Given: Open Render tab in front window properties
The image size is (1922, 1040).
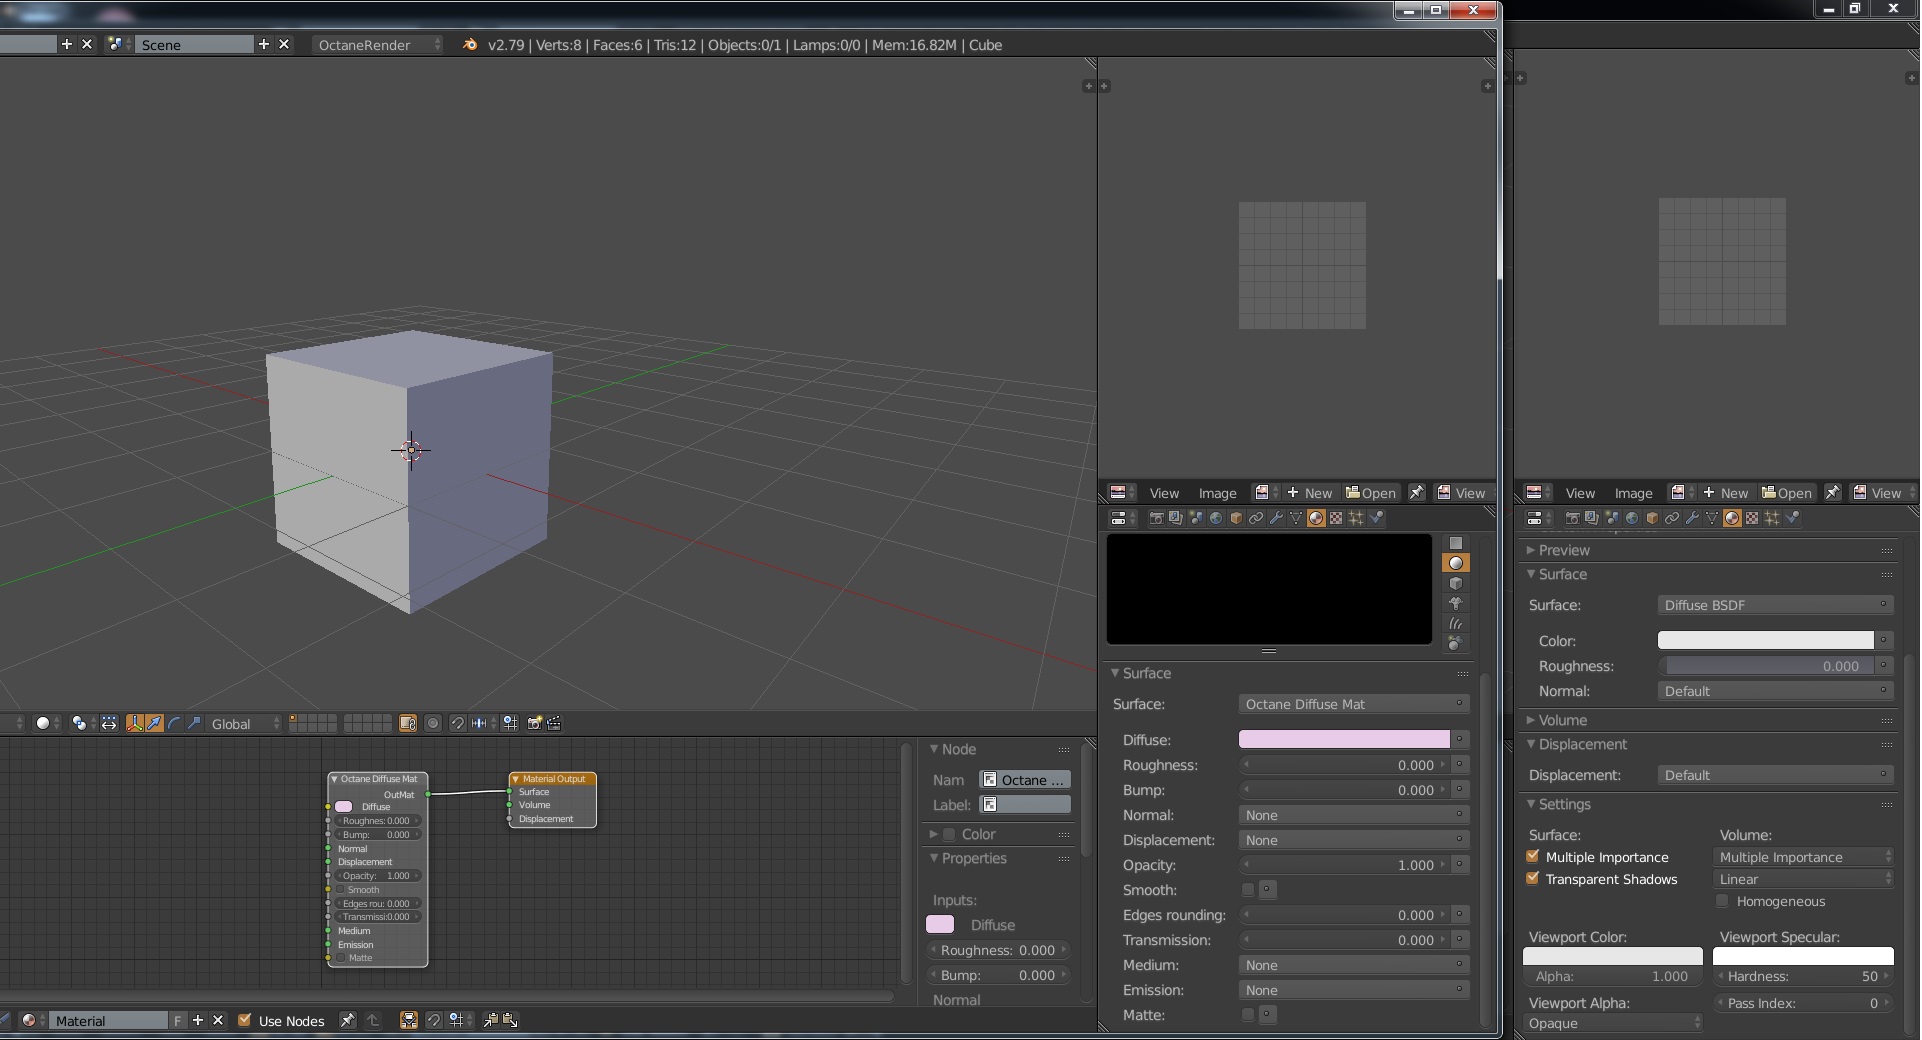Looking at the screenshot, I should click(1156, 518).
